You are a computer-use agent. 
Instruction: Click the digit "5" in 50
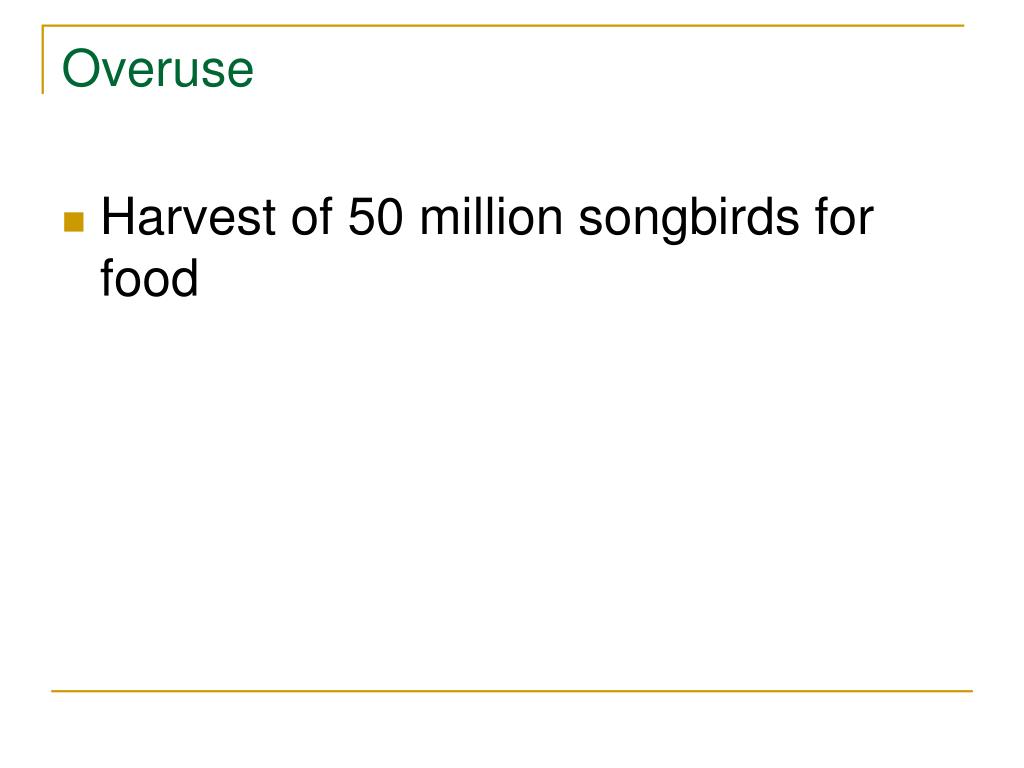[361, 218]
